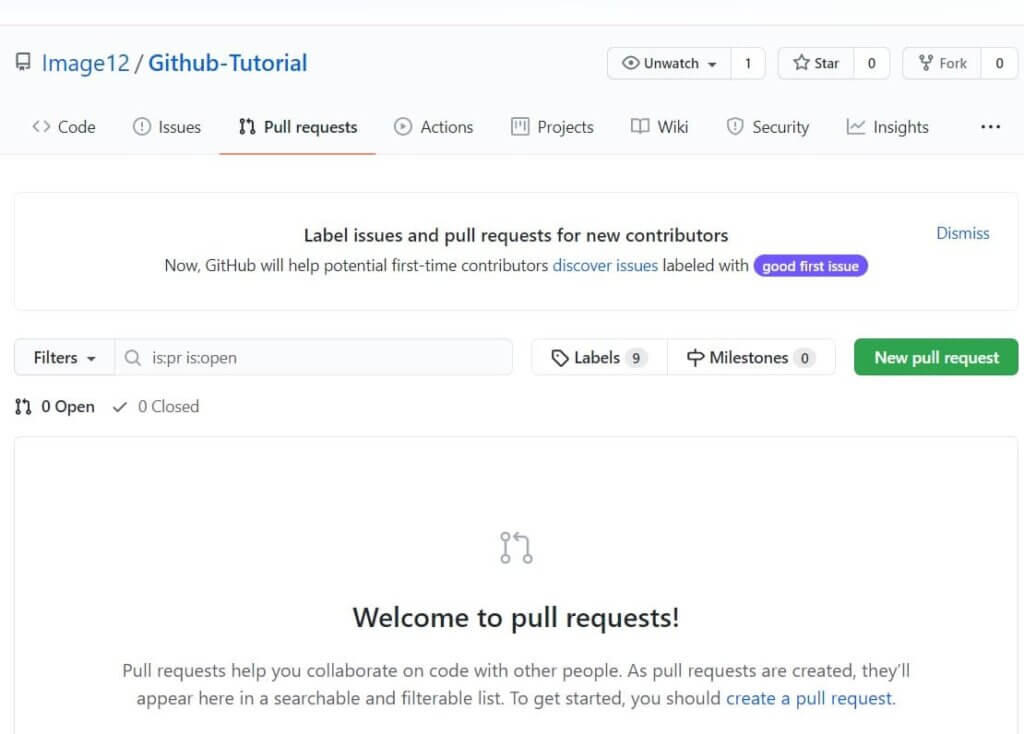Click the Welcome to pull requests! heading
This screenshot has height=734, width=1024.
click(x=516, y=618)
